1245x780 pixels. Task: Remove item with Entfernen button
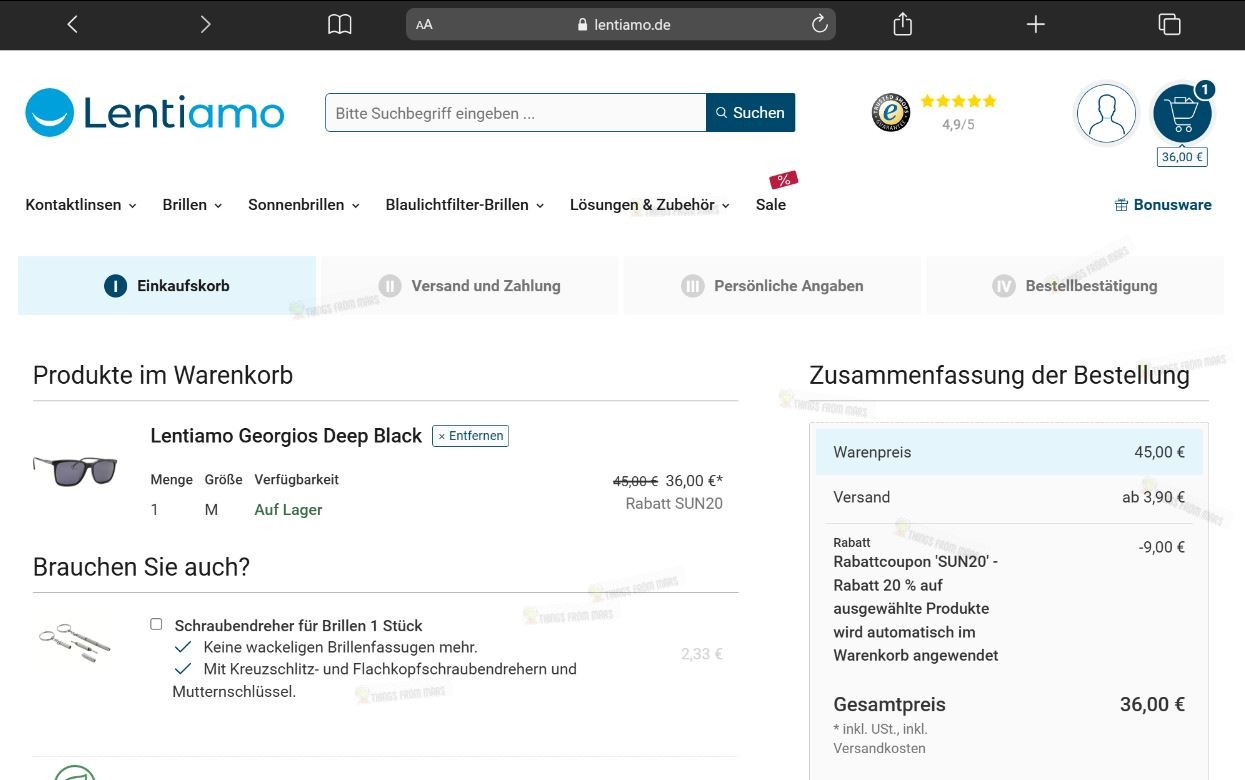pyautogui.click(x=470, y=436)
